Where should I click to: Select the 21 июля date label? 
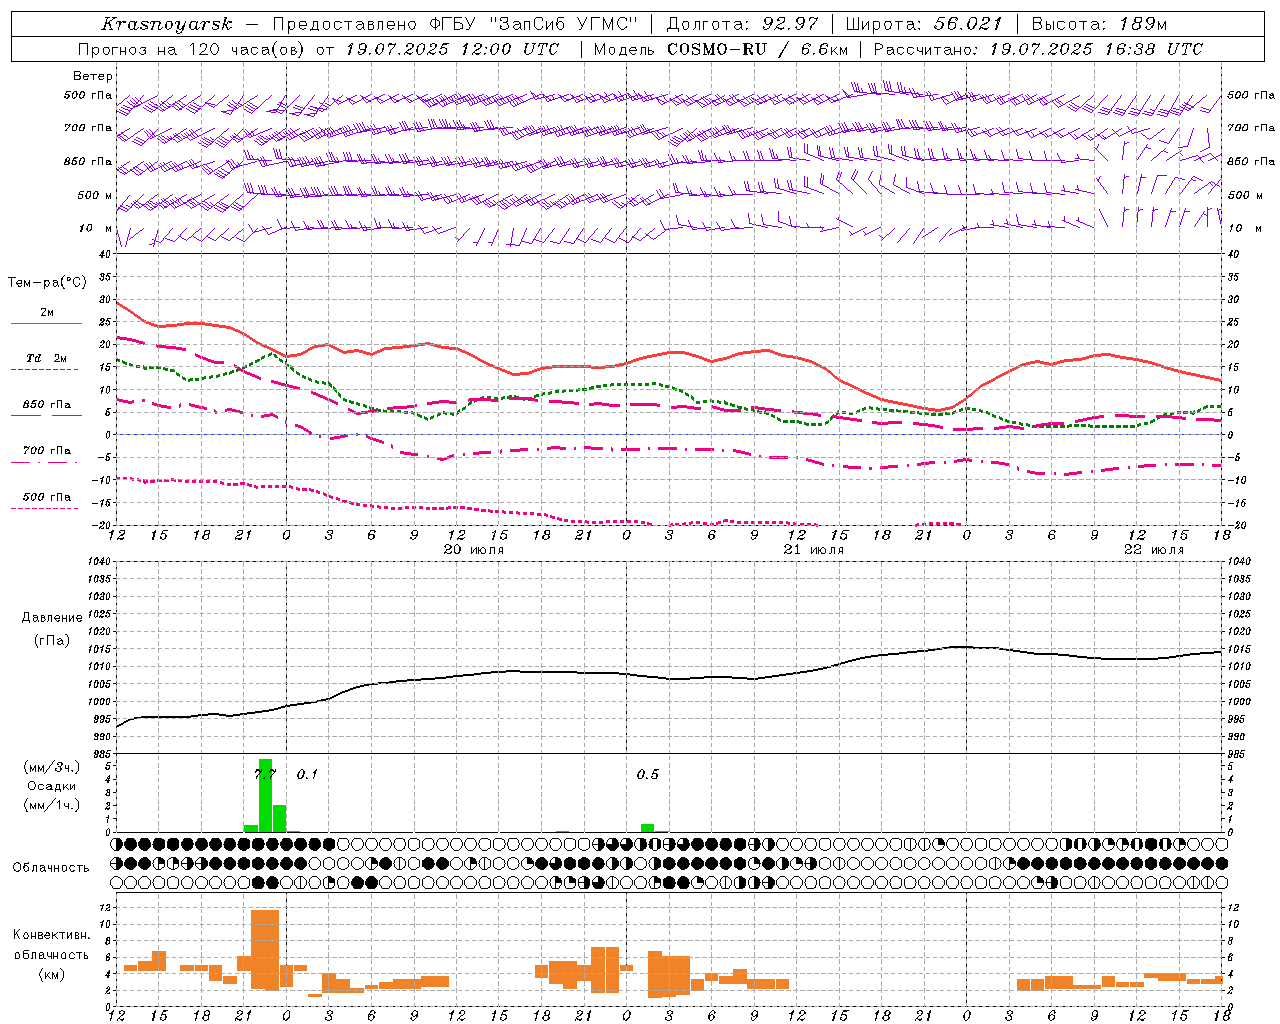(813, 550)
